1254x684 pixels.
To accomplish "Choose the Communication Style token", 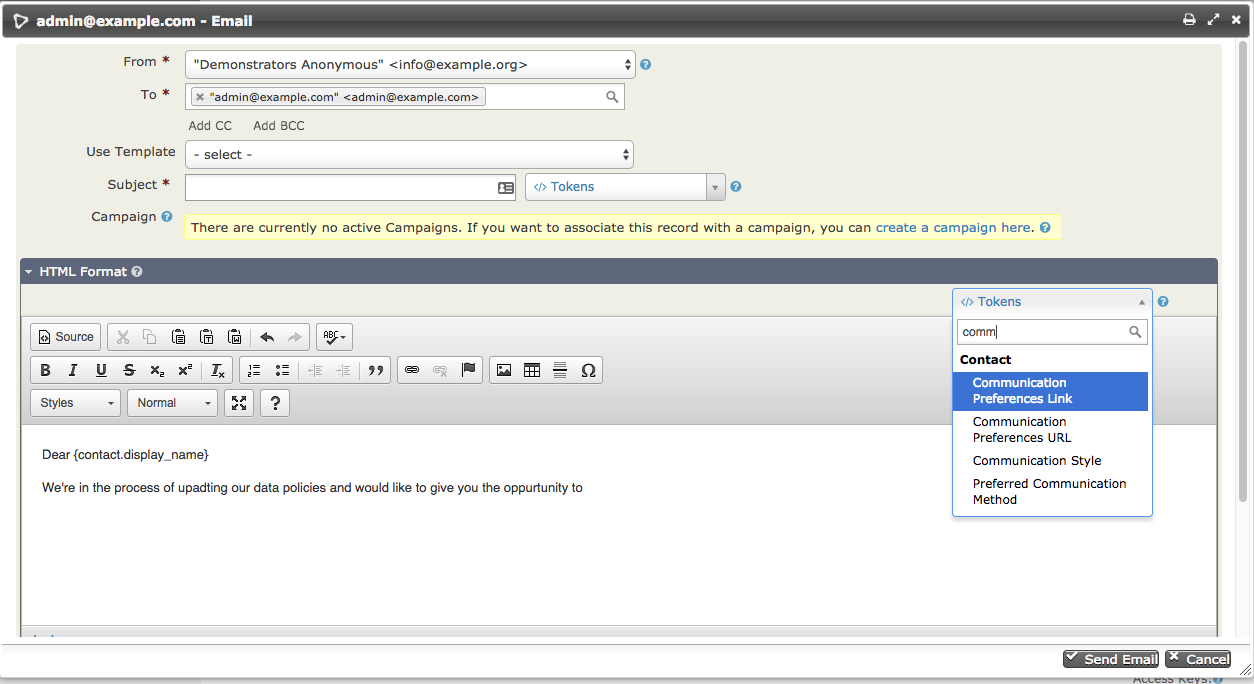I will [x=1037, y=461].
